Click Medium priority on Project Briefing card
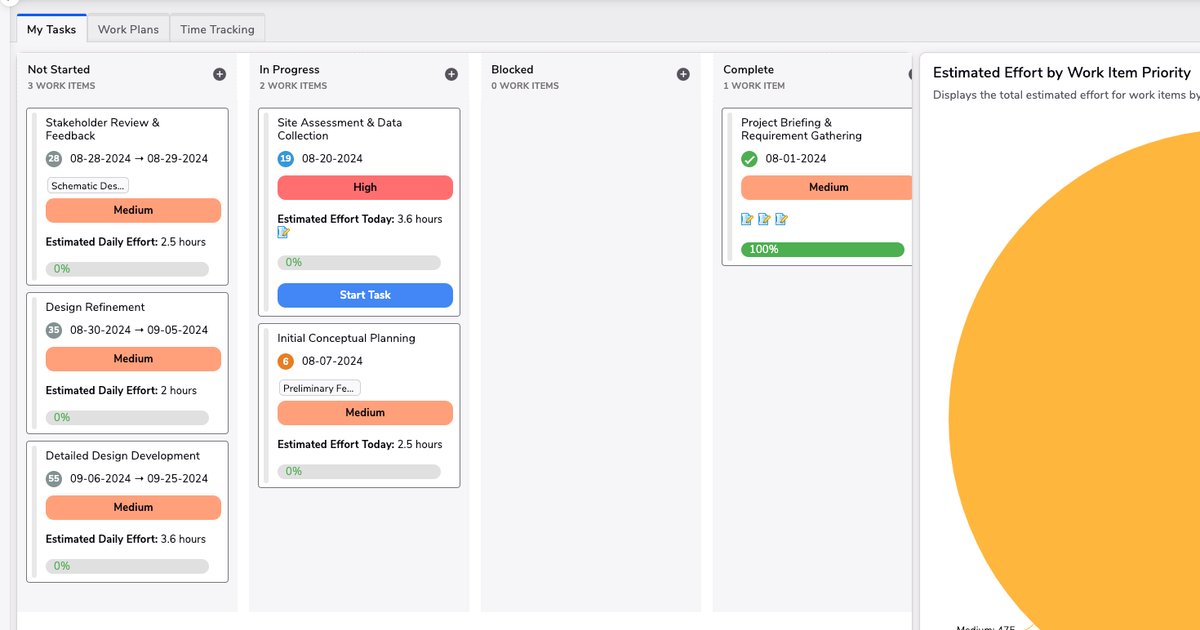 coord(826,187)
